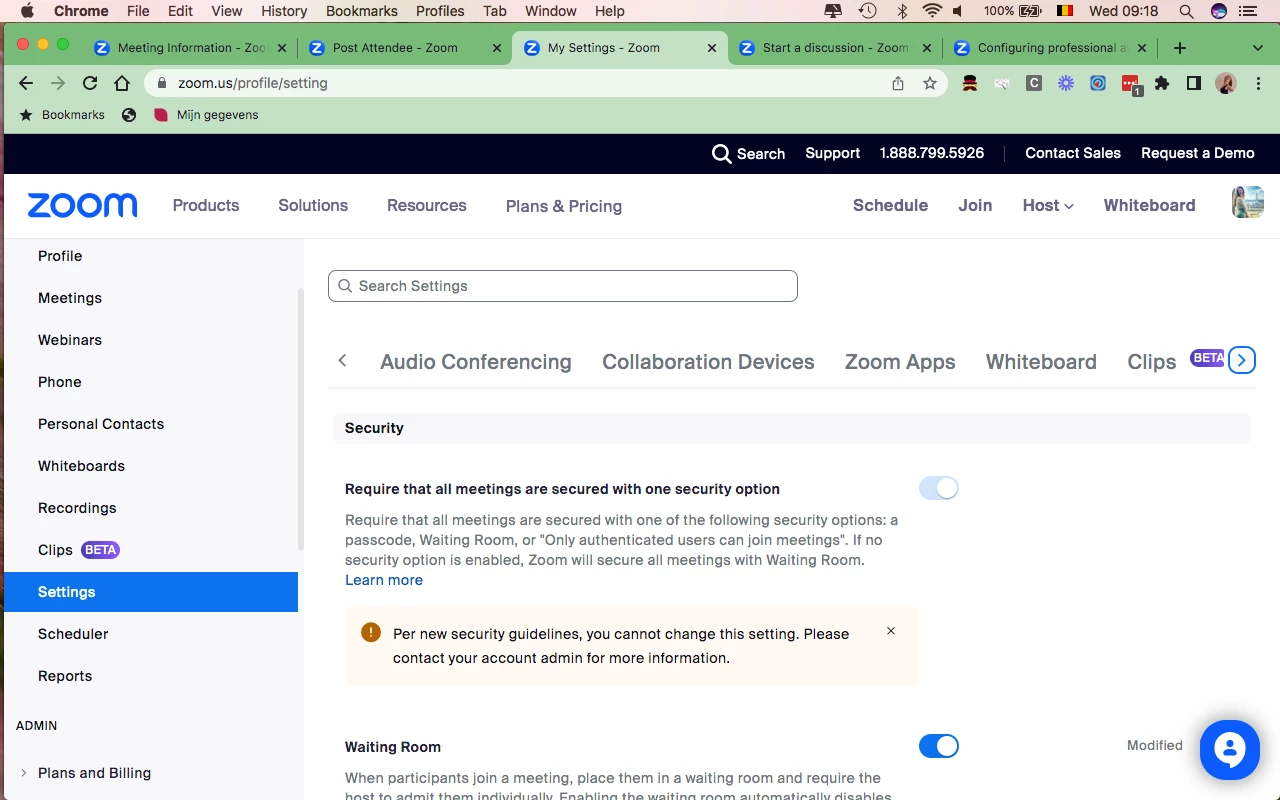This screenshot has width=1280, height=800.
Task: Click the Search Settings field
Action: point(563,286)
